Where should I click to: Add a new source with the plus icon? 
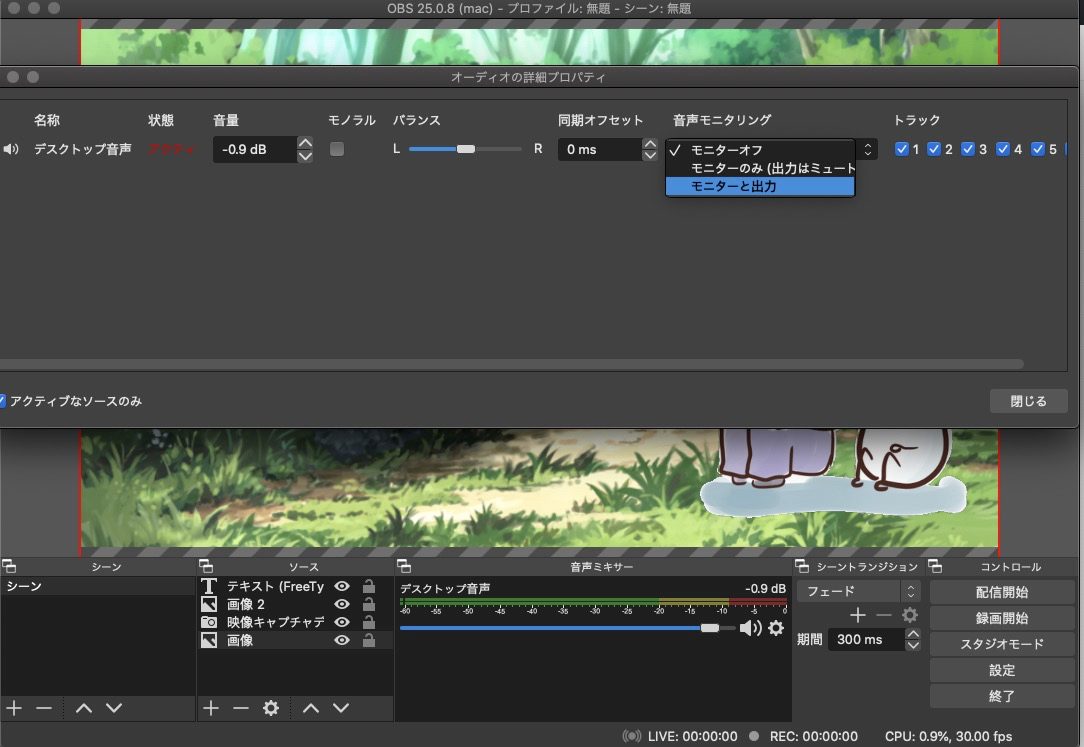tap(211, 708)
